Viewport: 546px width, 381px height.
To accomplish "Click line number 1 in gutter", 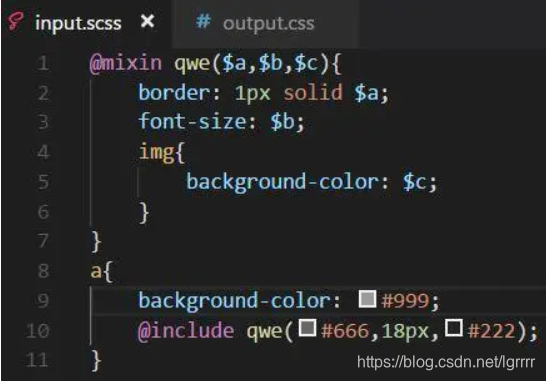I will 43,63.
